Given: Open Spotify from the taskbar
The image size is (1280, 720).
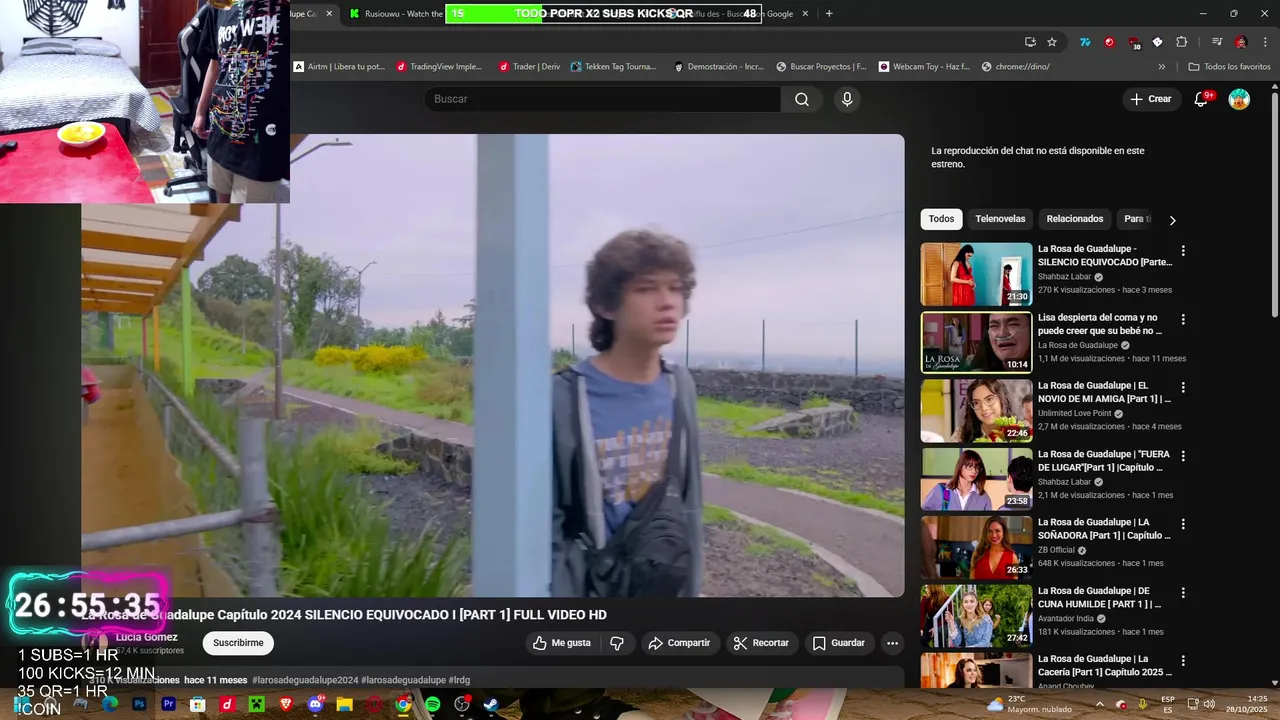Looking at the screenshot, I should 432,704.
